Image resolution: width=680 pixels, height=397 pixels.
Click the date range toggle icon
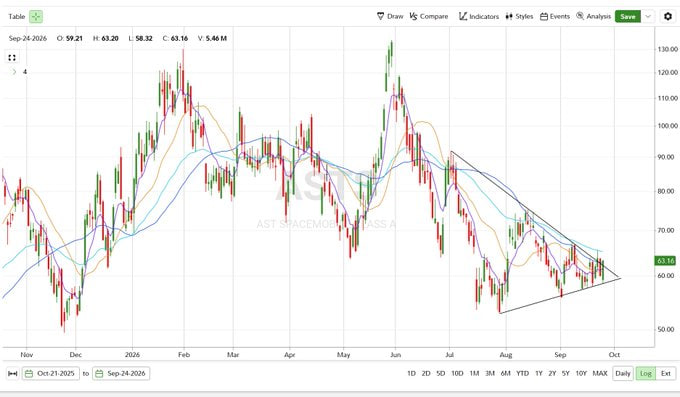click(13, 374)
